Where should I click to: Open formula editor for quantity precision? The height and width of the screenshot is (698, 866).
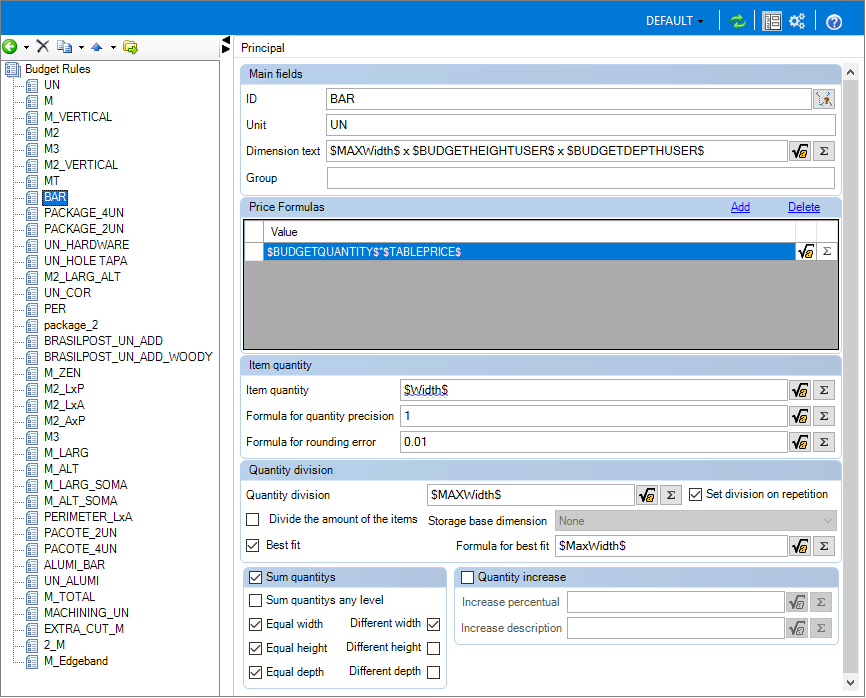coord(800,416)
